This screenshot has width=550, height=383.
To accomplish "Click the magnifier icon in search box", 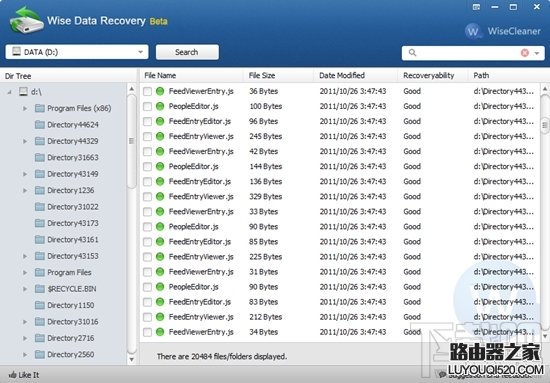I will pyautogui.click(x=412, y=53).
